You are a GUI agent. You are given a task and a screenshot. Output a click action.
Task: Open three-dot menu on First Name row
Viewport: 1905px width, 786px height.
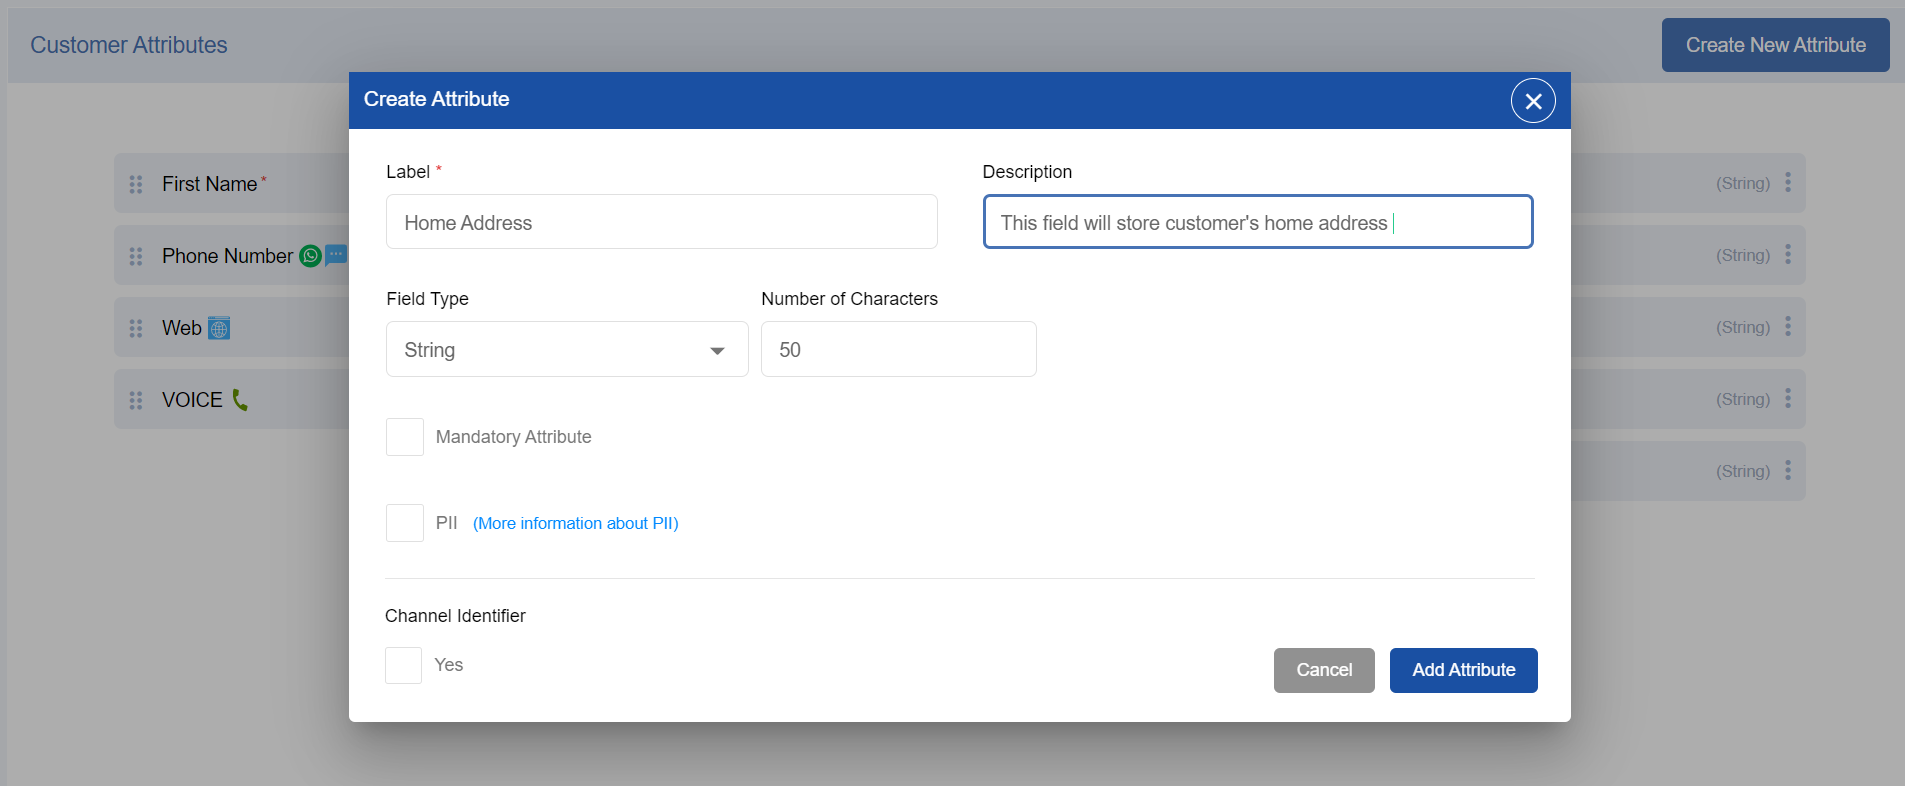pos(1788,183)
